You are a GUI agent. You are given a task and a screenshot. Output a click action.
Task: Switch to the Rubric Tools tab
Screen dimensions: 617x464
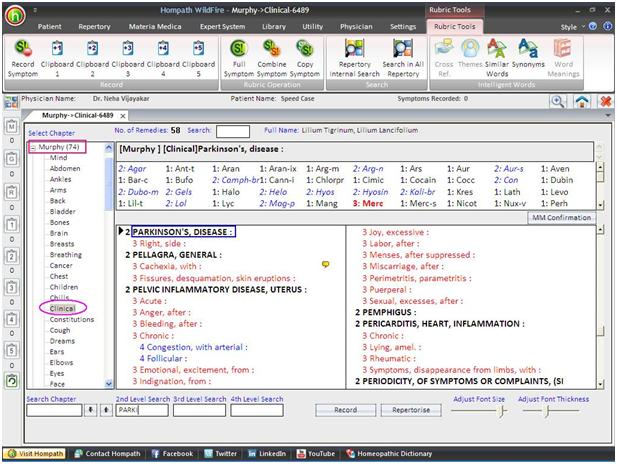(454, 27)
